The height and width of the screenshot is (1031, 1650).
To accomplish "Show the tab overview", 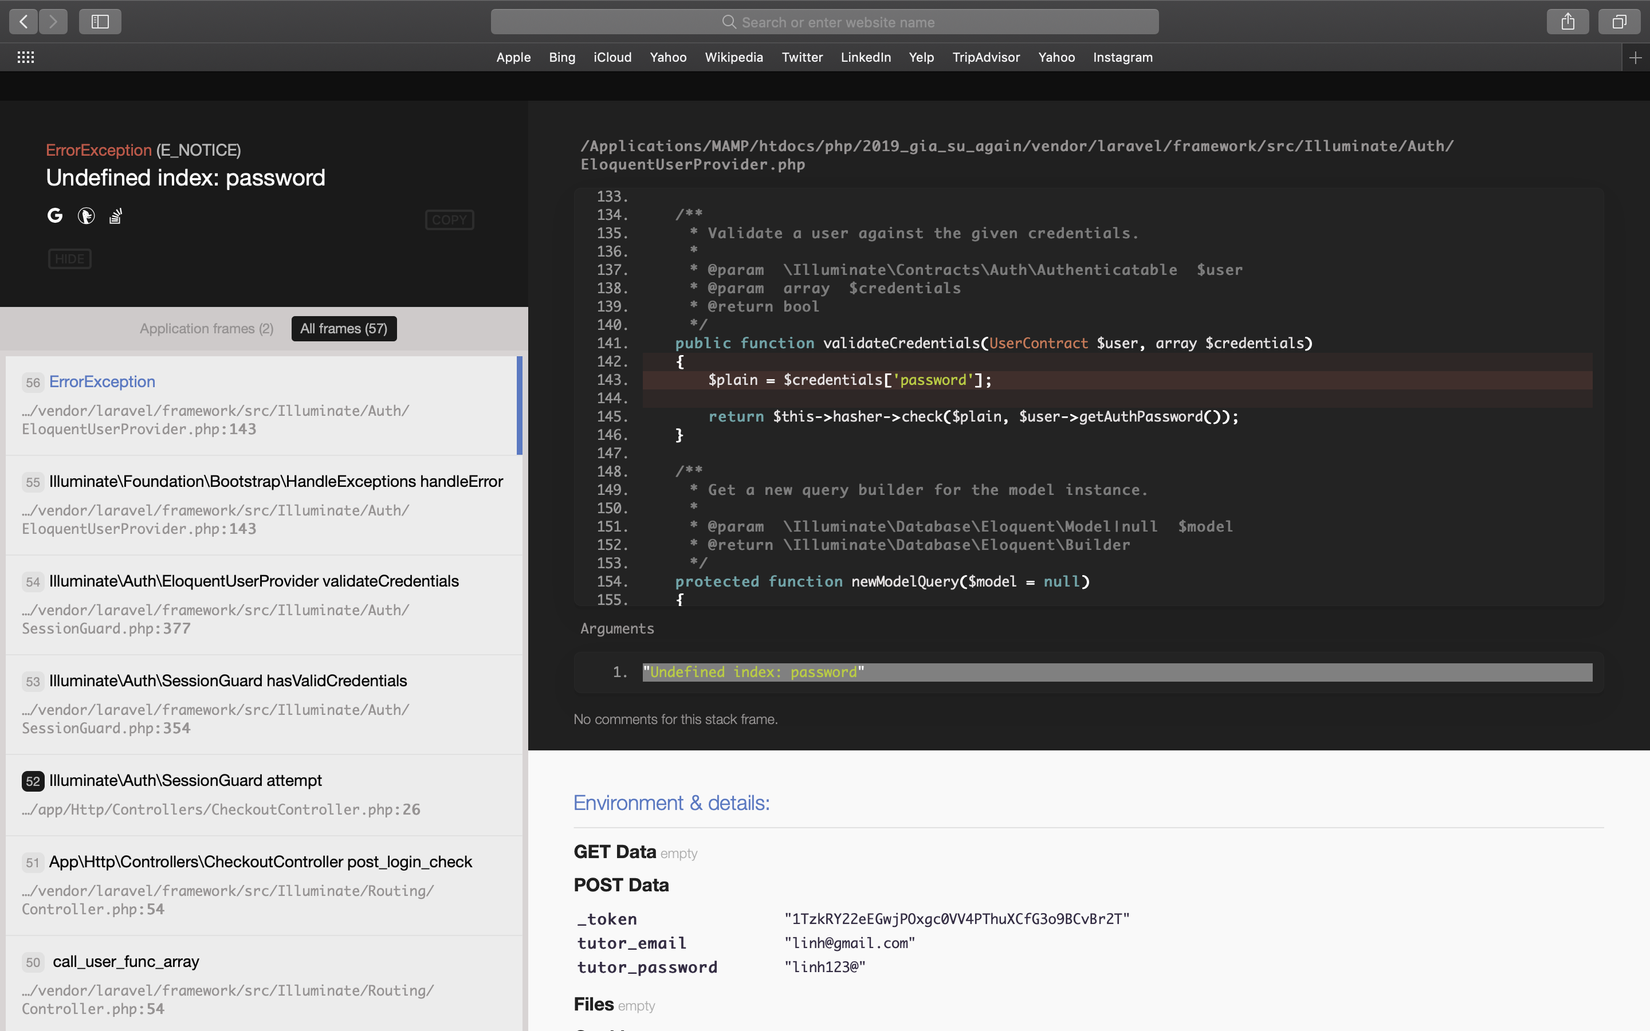I will pyautogui.click(x=1618, y=21).
